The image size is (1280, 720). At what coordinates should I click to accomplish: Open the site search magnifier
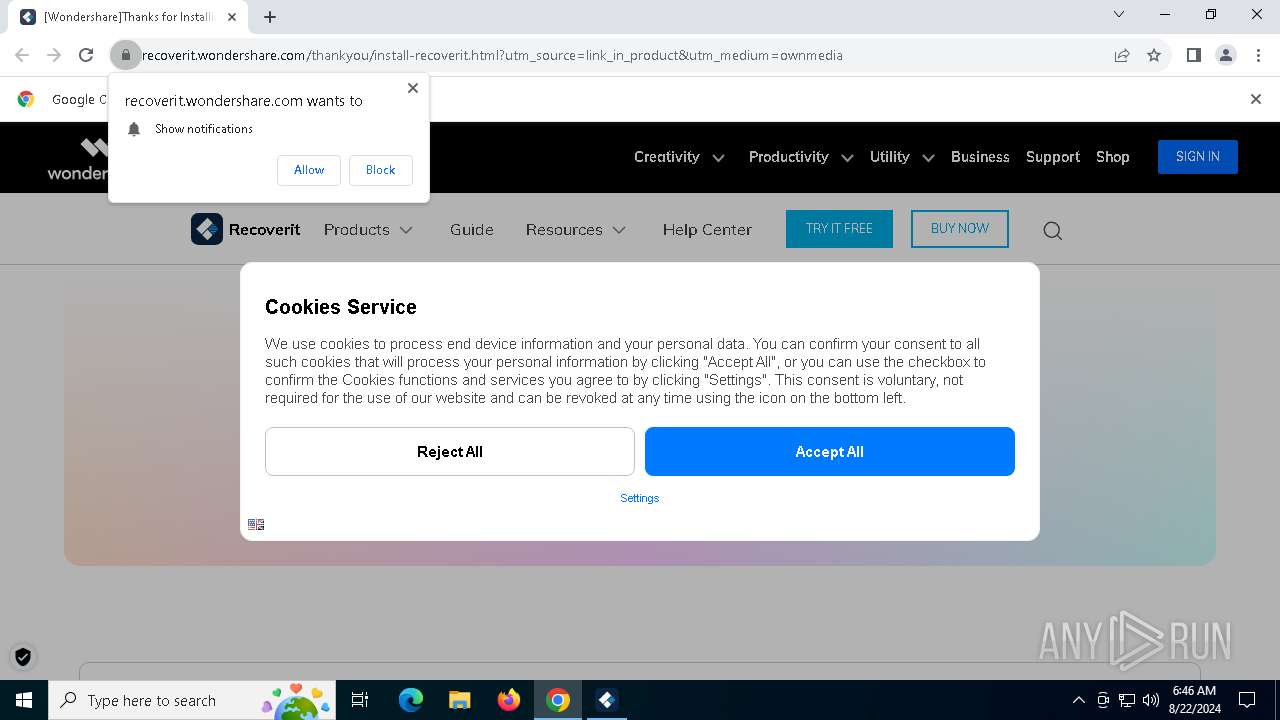pyautogui.click(x=1052, y=231)
